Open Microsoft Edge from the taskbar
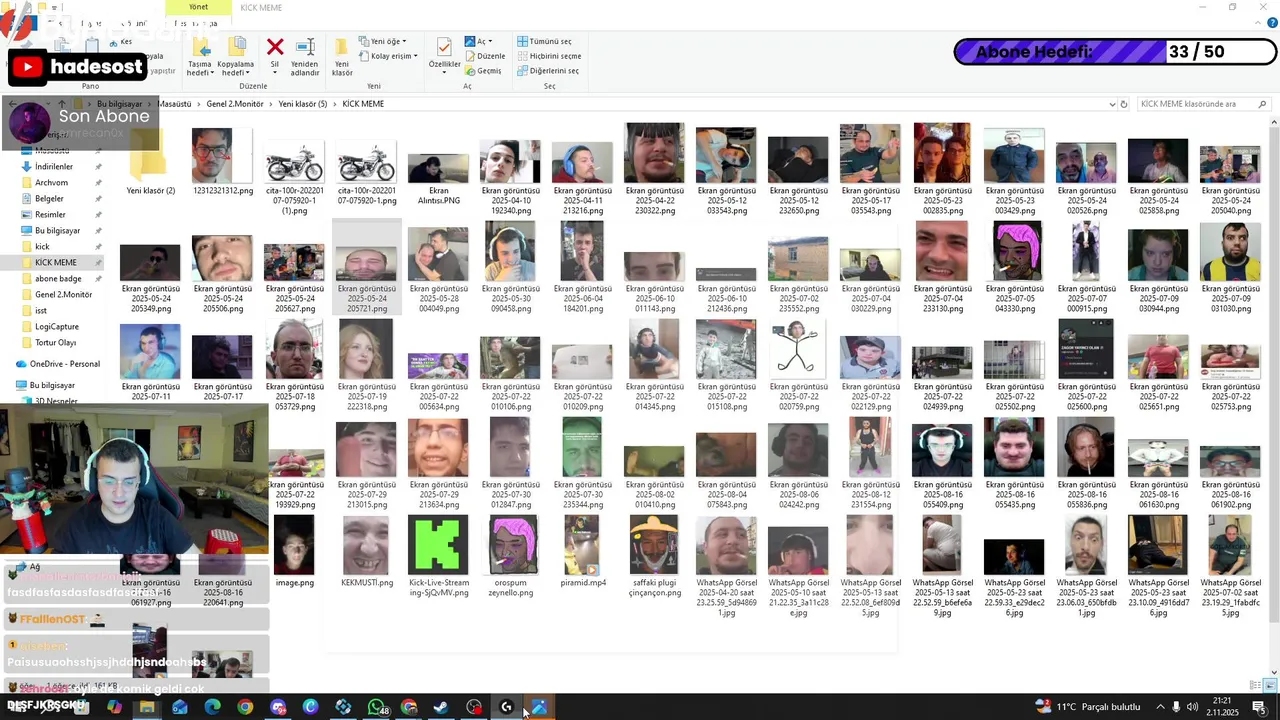Screen dimensions: 1280x720 [x=212, y=707]
